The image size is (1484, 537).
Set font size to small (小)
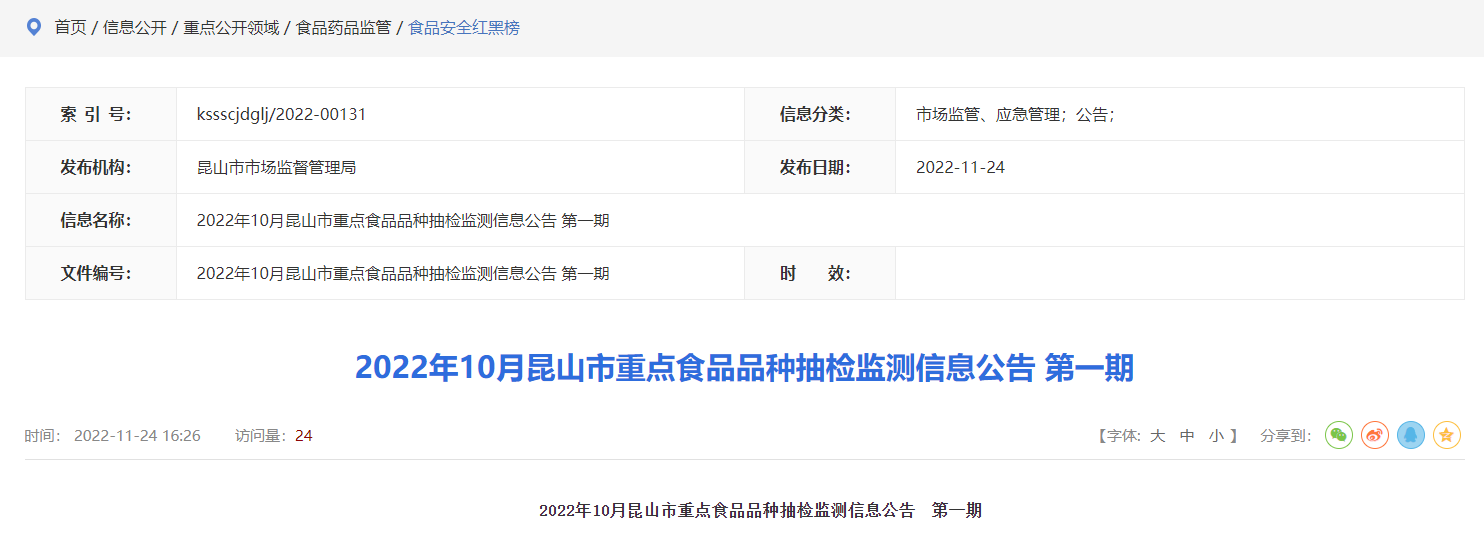(1216, 436)
